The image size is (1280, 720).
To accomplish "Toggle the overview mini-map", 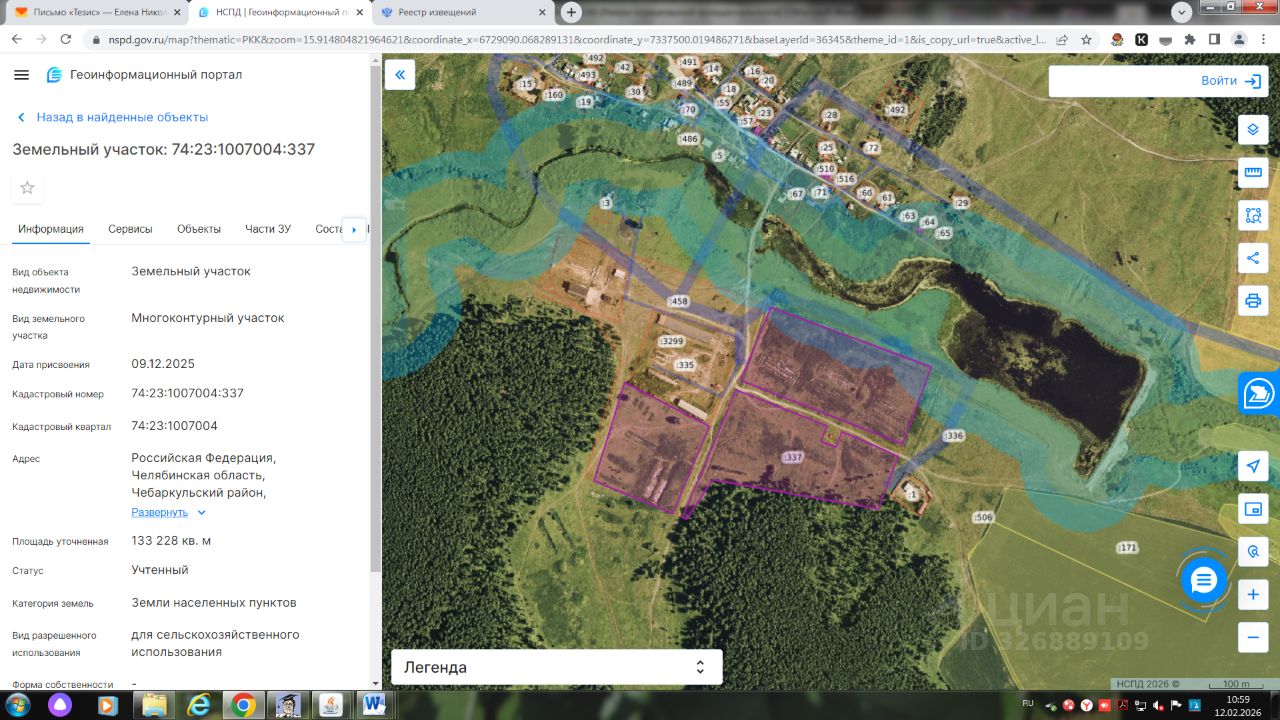I will (1253, 509).
